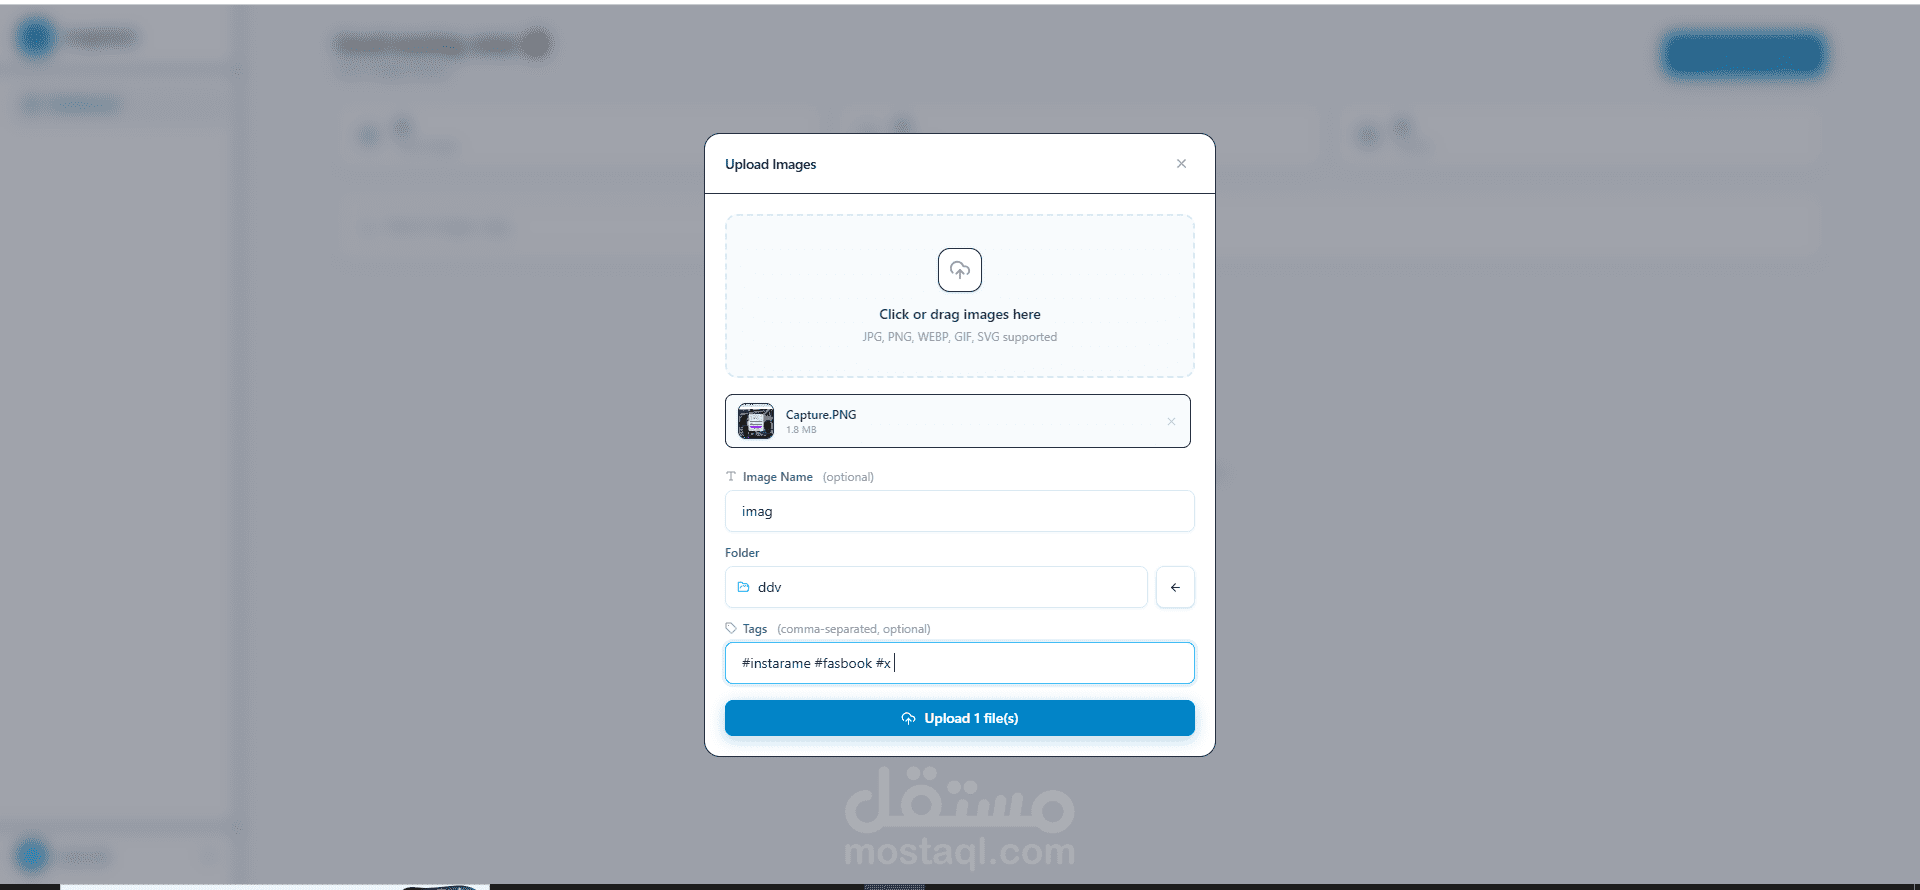Open the Folder selector showing ddv
This screenshot has width=1920, height=890.
click(x=936, y=587)
